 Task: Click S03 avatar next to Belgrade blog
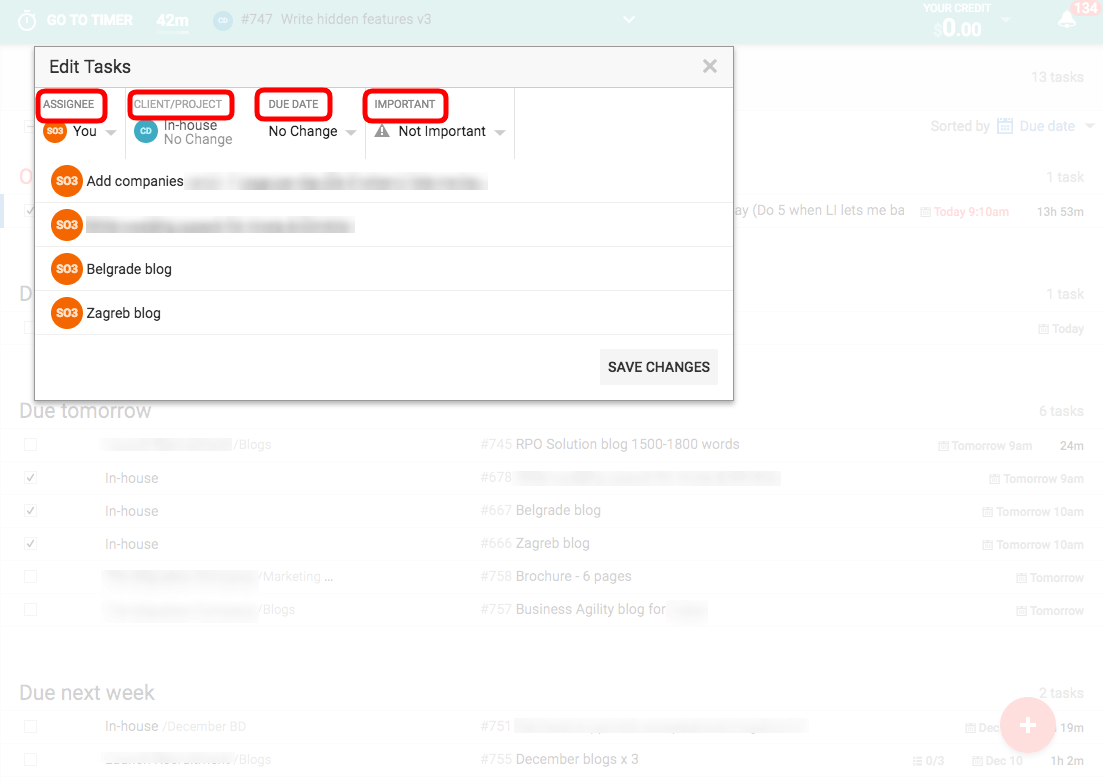click(x=67, y=269)
